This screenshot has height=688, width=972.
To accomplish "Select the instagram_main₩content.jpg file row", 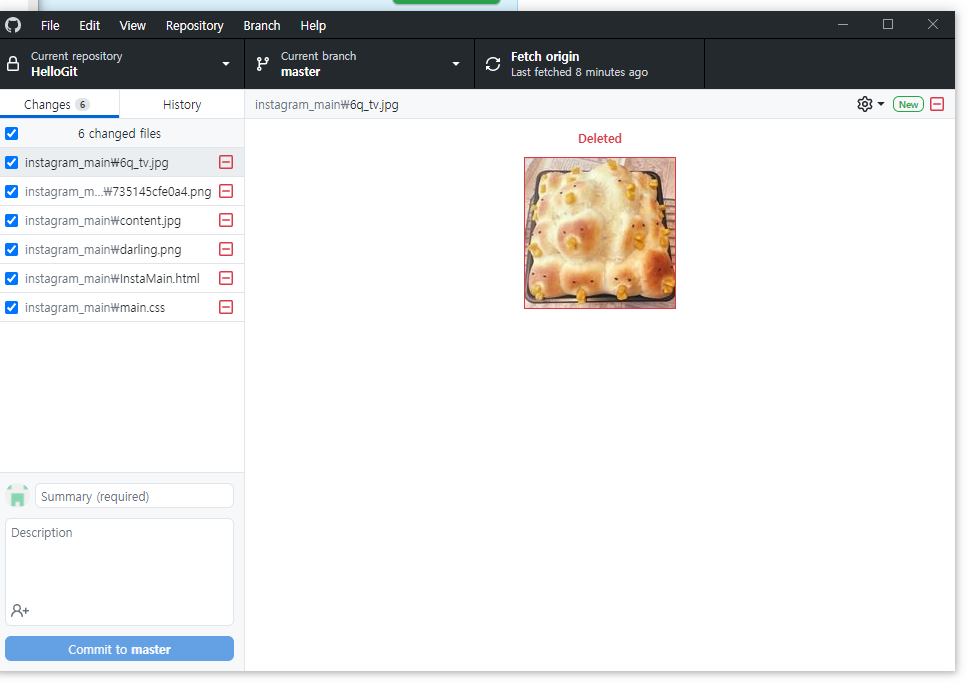I will [x=122, y=220].
